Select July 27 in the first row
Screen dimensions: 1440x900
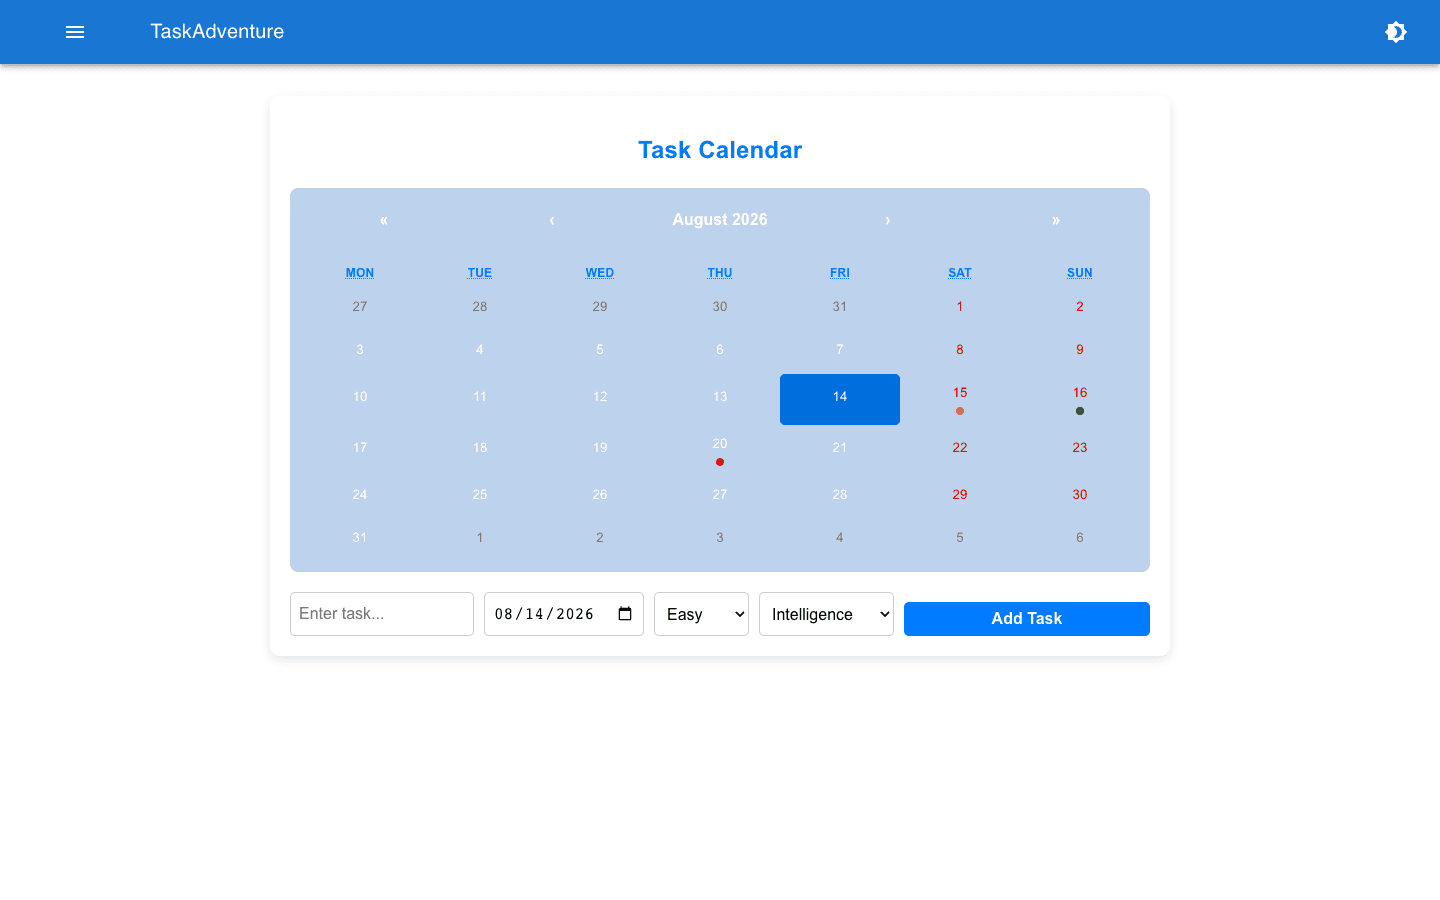[x=360, y=307]
